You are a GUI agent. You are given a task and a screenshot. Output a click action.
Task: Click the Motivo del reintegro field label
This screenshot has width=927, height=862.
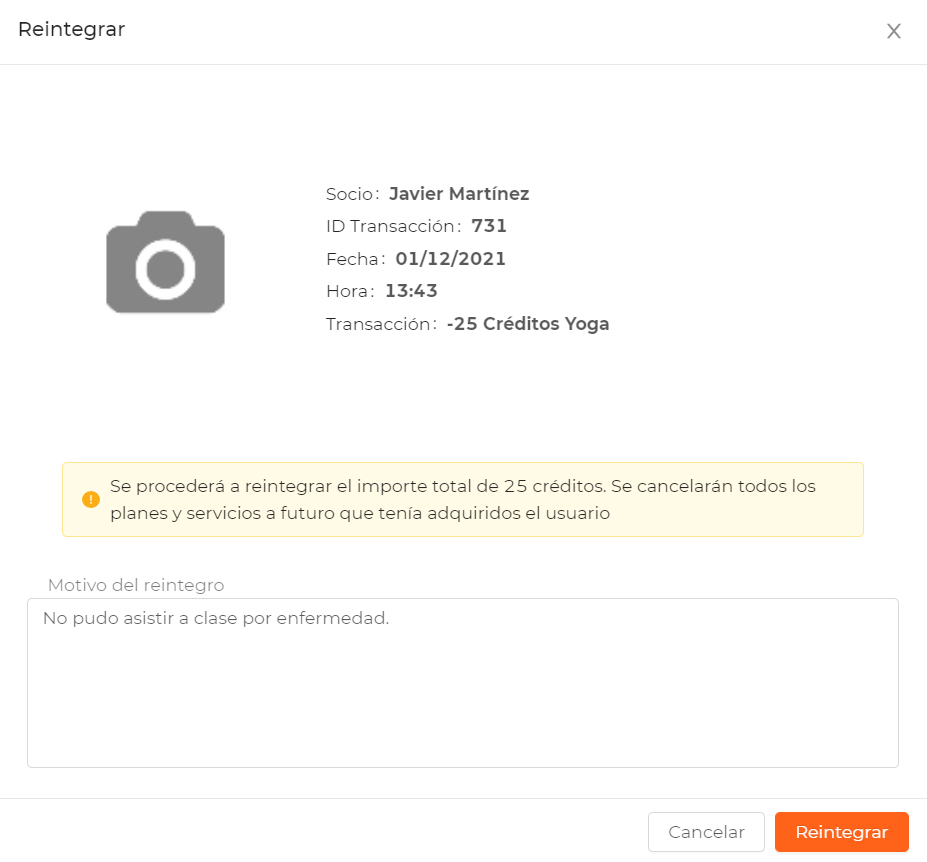pos(136,585)
